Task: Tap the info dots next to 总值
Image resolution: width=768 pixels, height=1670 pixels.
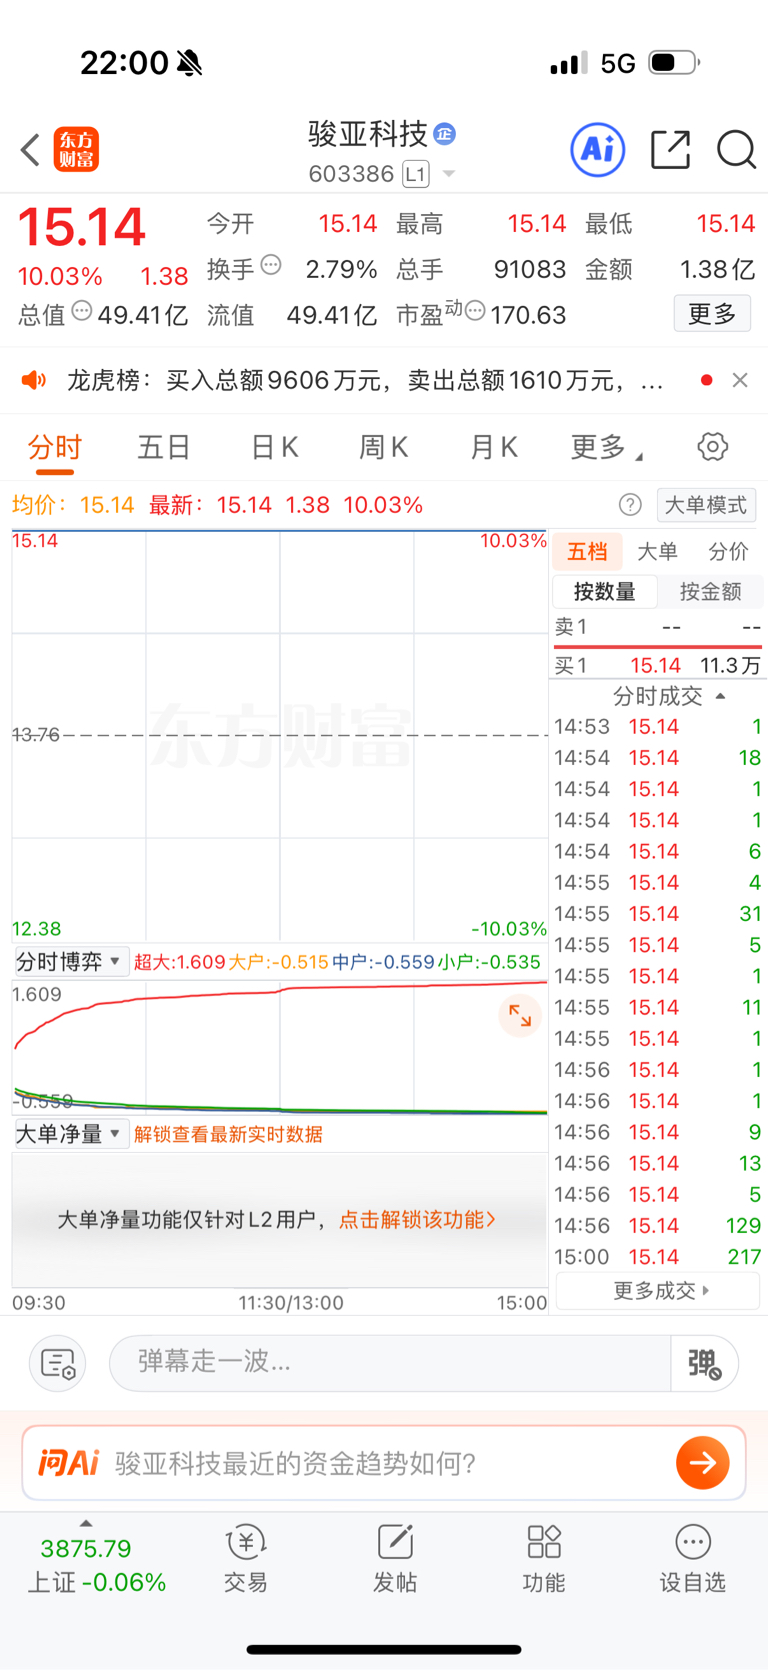Action: [x=82, y=311]
